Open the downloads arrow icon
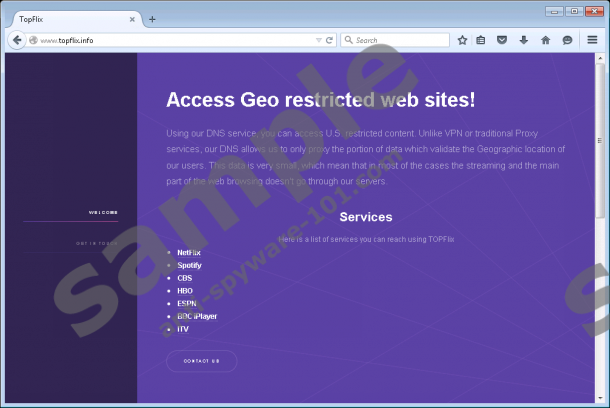 [x=523, y=40]
